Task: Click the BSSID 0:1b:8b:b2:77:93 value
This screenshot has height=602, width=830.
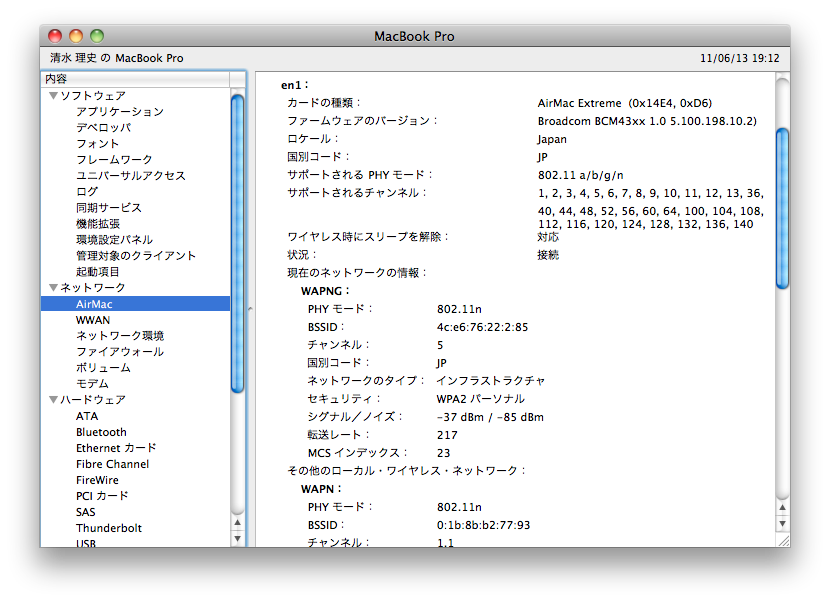Action: coord(483,525)
